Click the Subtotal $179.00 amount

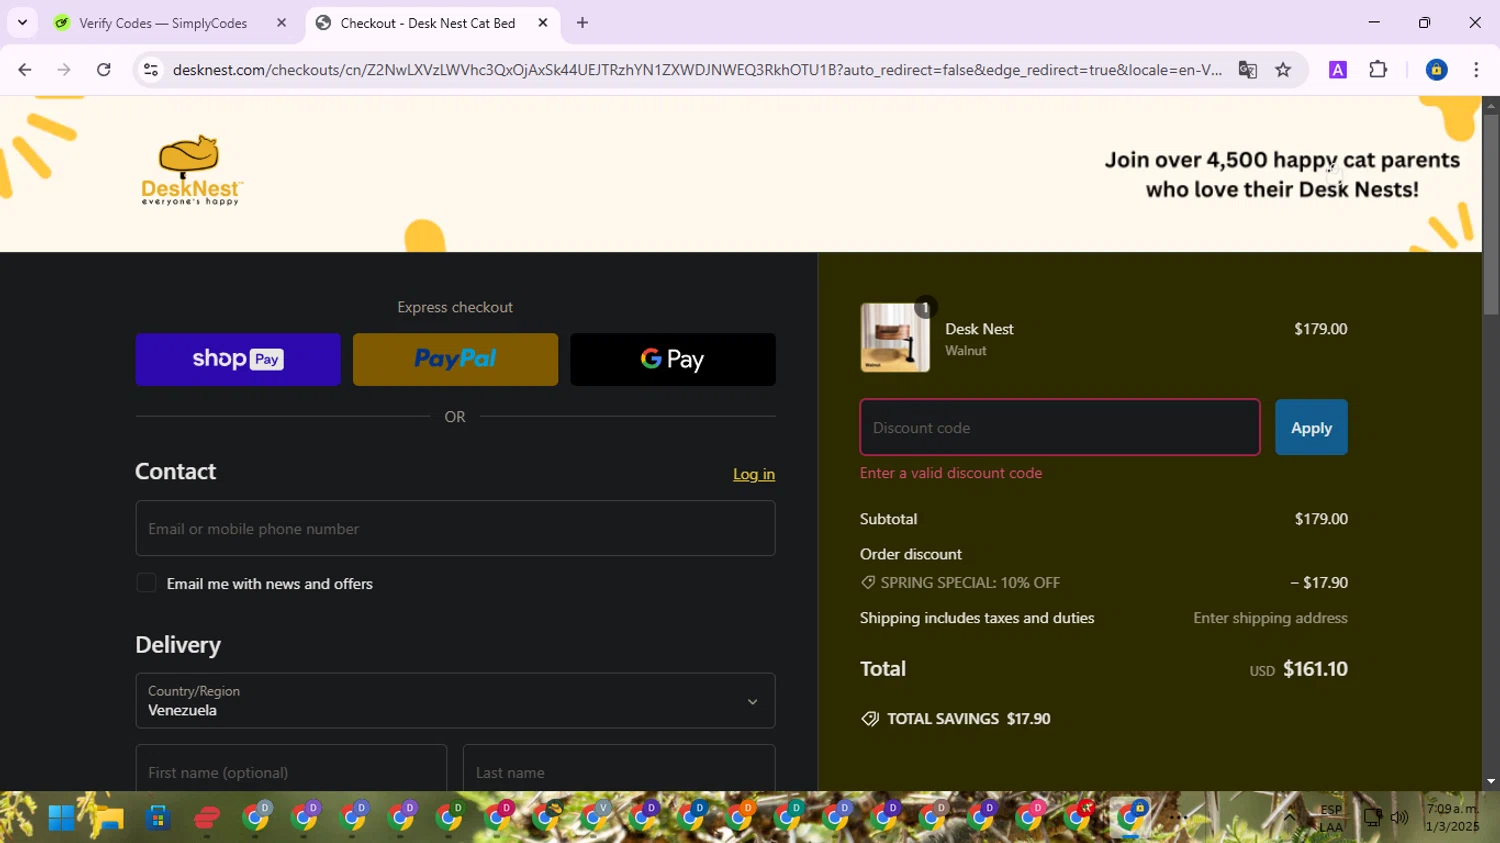(1321, 519)
